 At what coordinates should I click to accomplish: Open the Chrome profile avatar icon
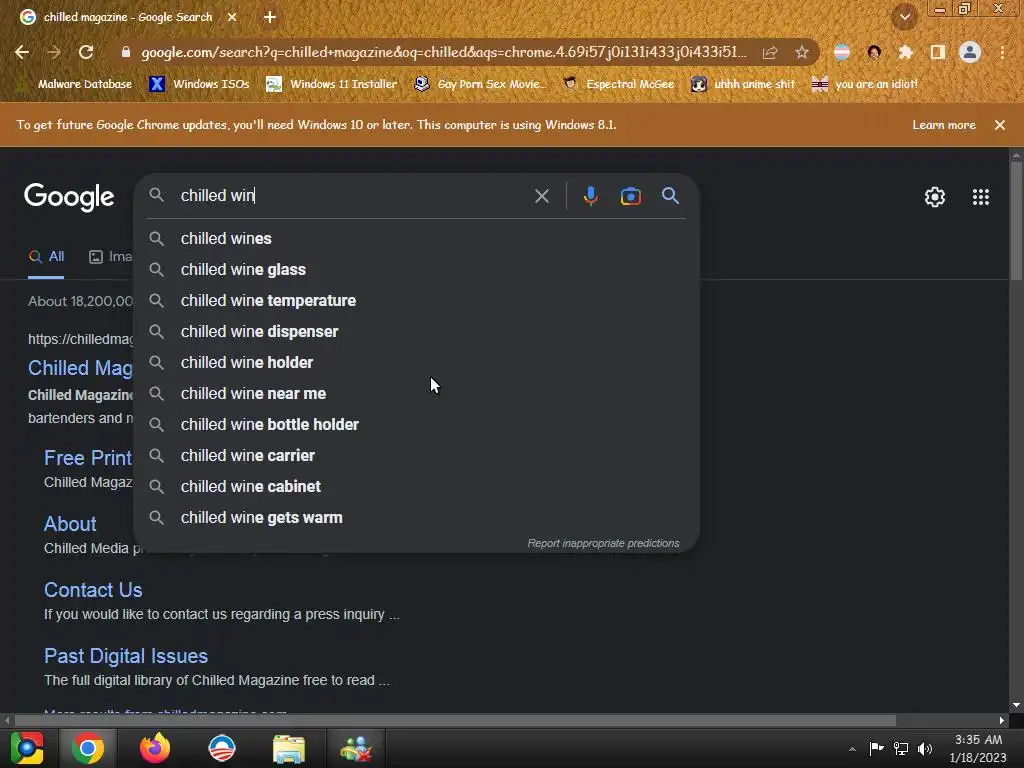coord(970,52)
